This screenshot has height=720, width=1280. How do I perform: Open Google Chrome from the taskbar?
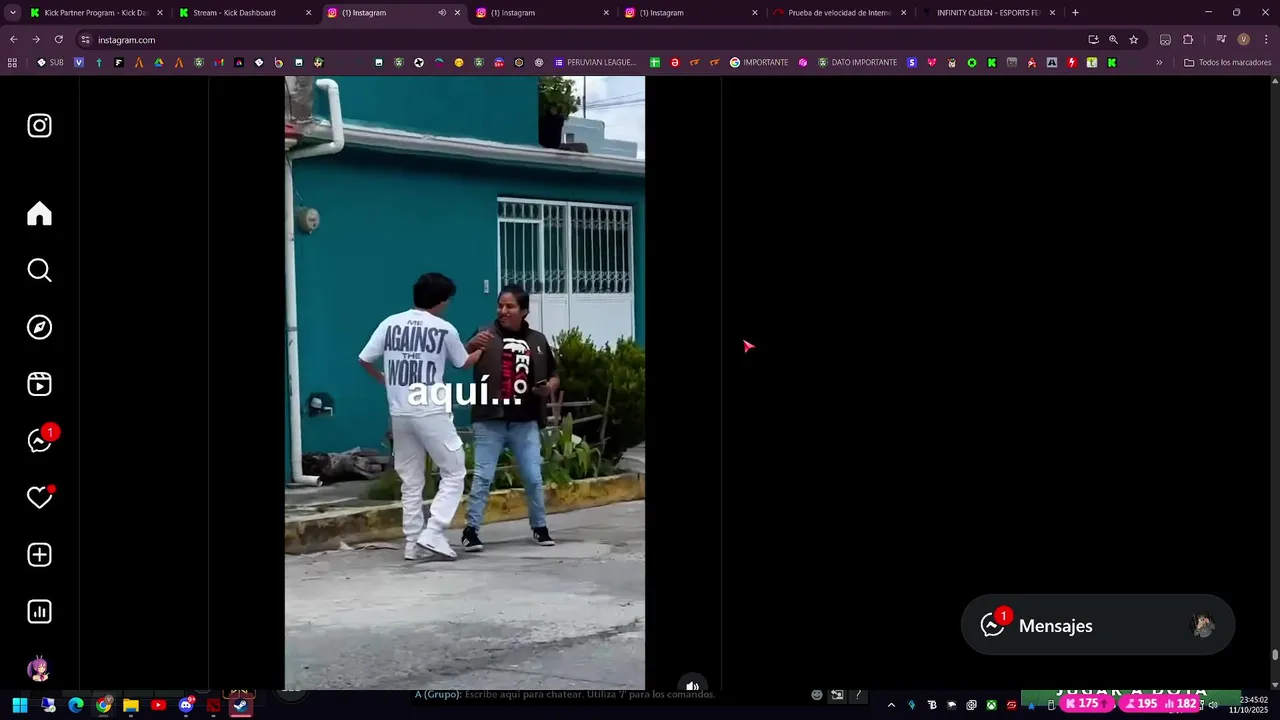click(x=103, y=705)
